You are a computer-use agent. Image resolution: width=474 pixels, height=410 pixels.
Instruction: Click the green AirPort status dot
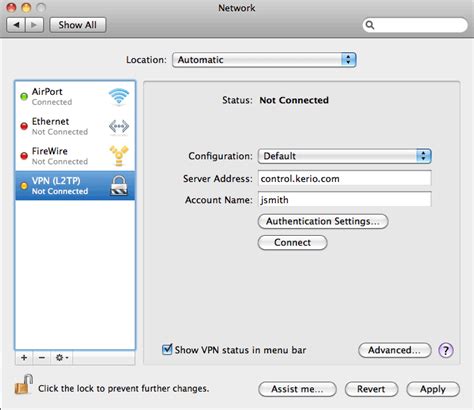pyautogui.click(x=24, y=97)
